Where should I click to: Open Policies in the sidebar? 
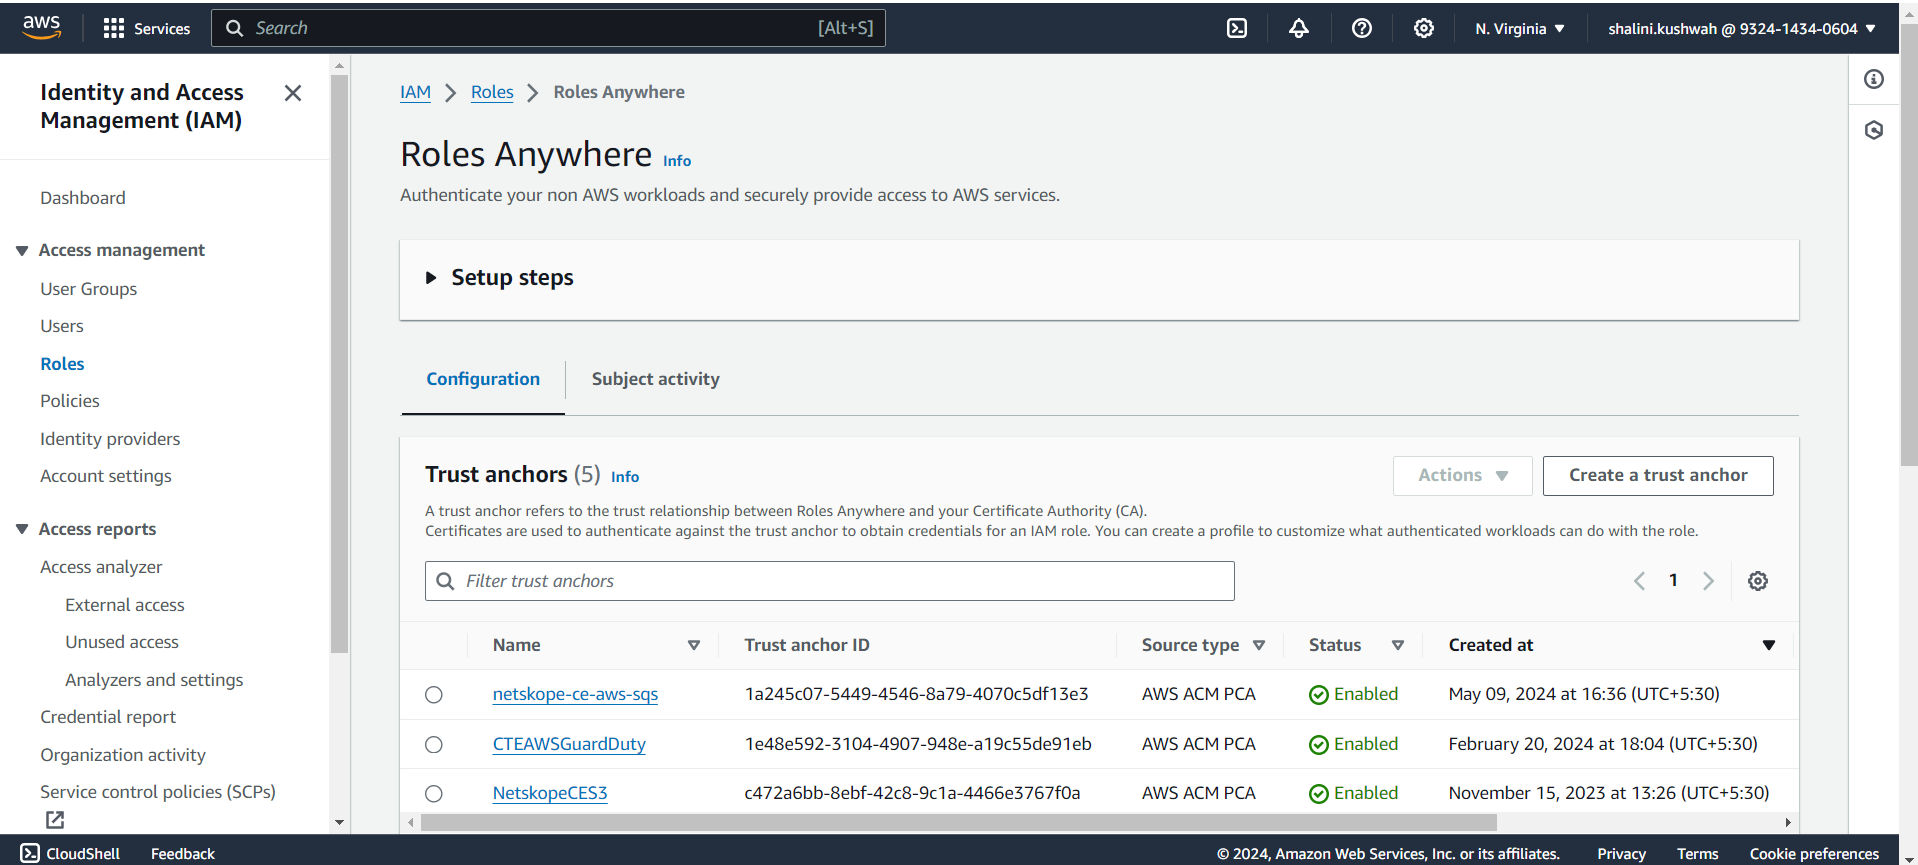click(70, 401)
